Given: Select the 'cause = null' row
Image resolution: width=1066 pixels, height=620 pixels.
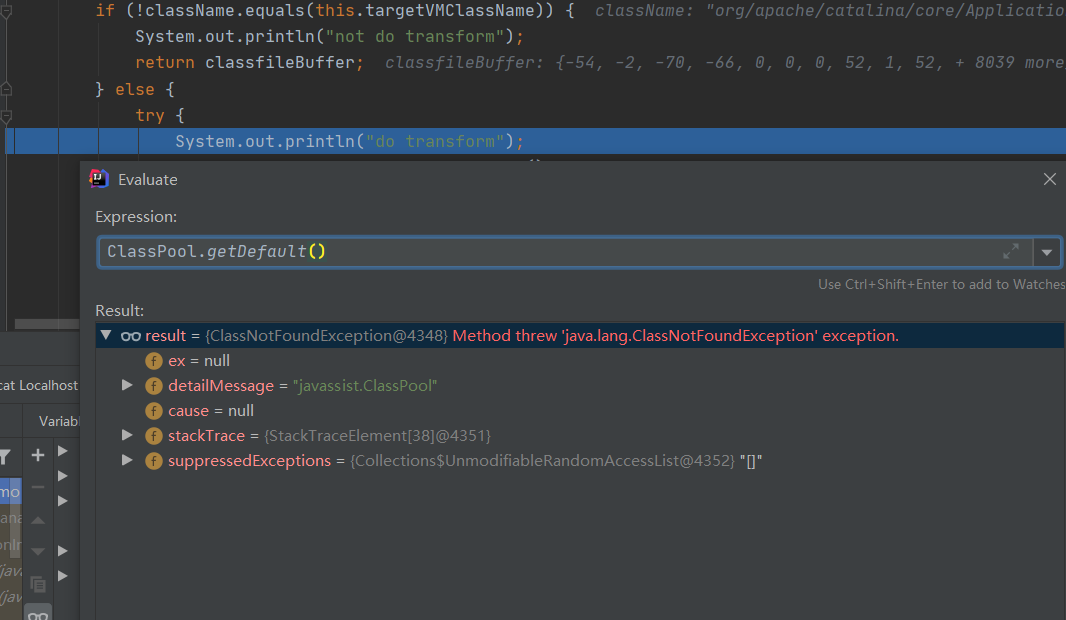Looking at the screenshot, I should tap(580, 411).
